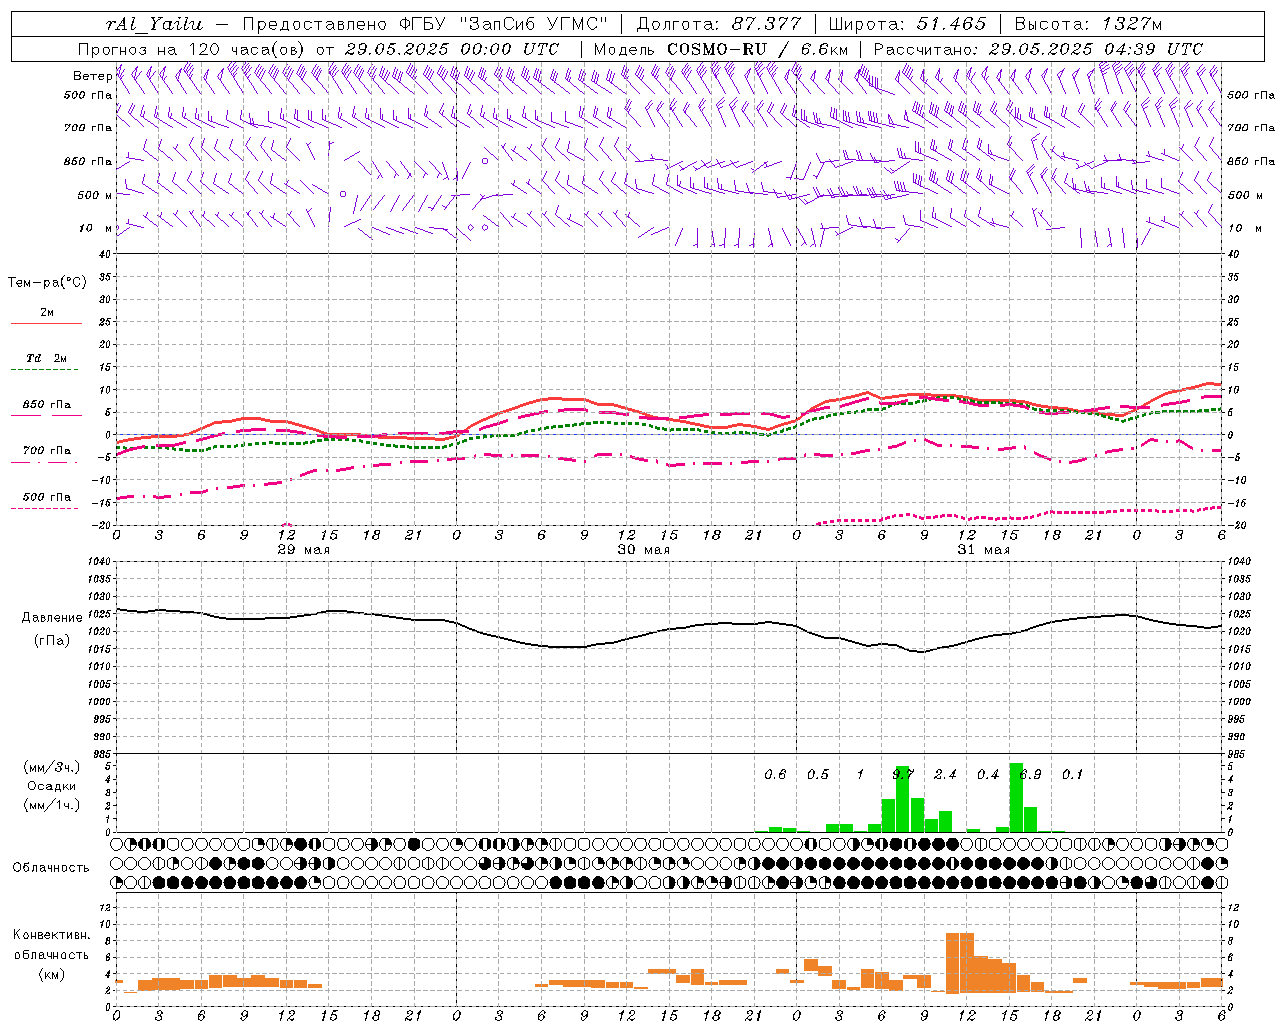
Task: Select the Давление pressure panel label
Action: [52, 618]
